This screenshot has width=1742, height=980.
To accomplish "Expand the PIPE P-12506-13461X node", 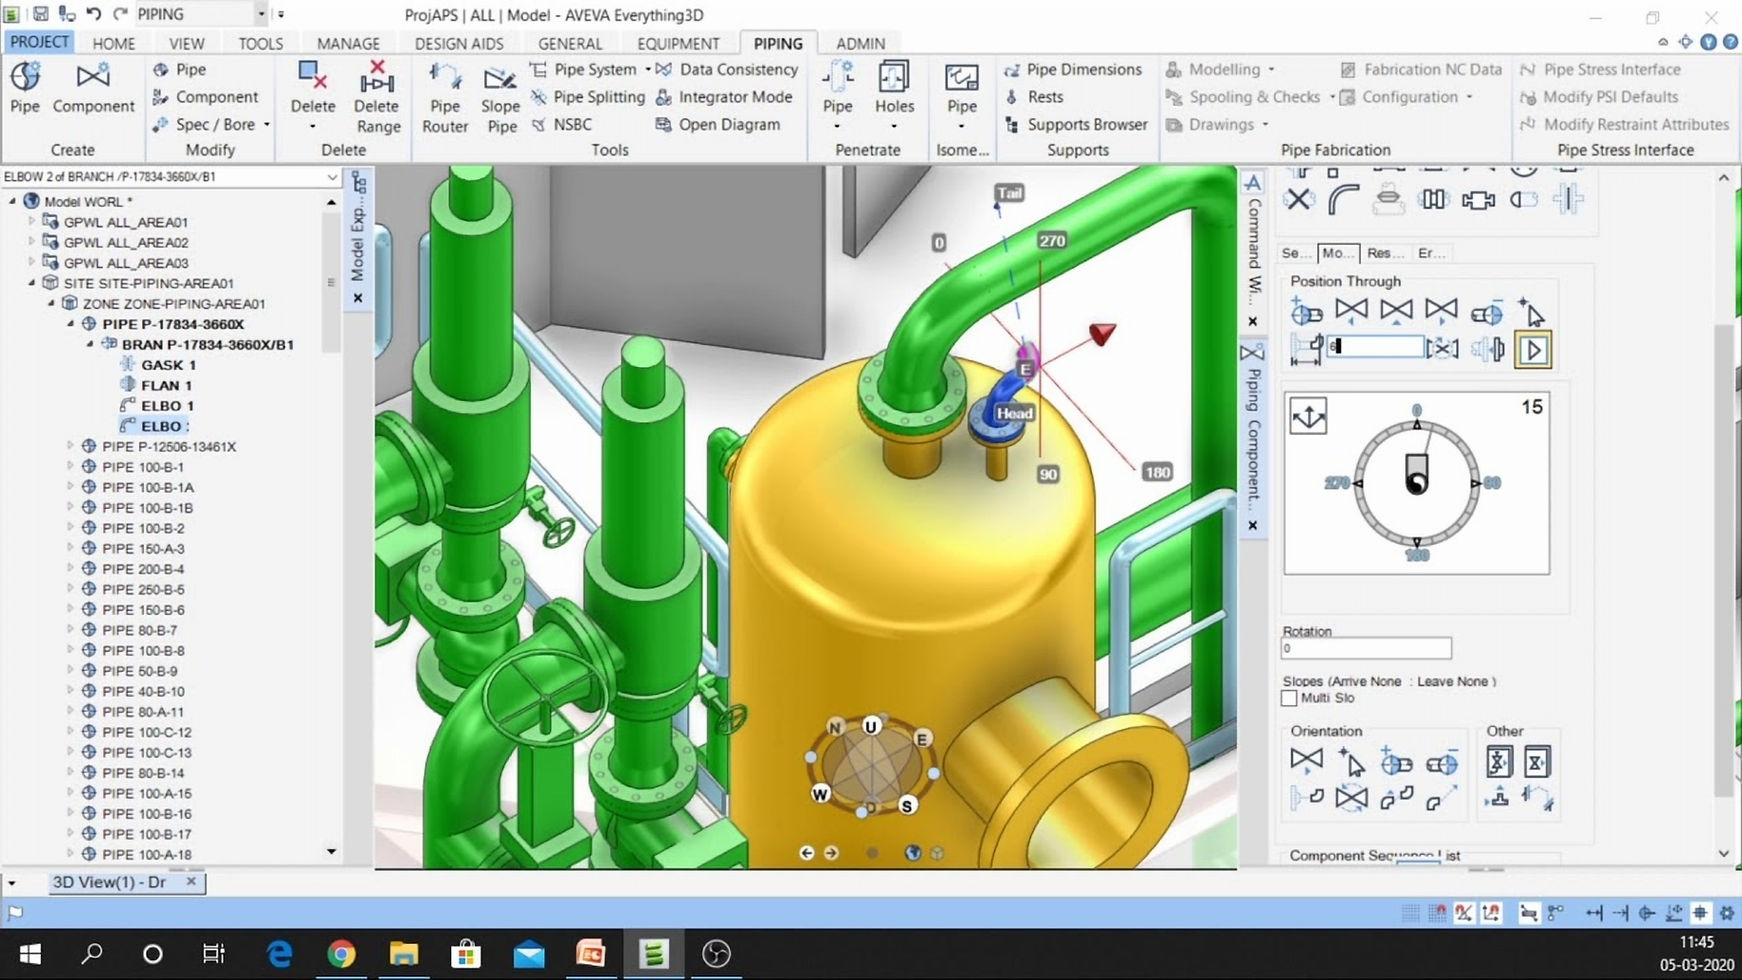I will (x=70, y=446).
